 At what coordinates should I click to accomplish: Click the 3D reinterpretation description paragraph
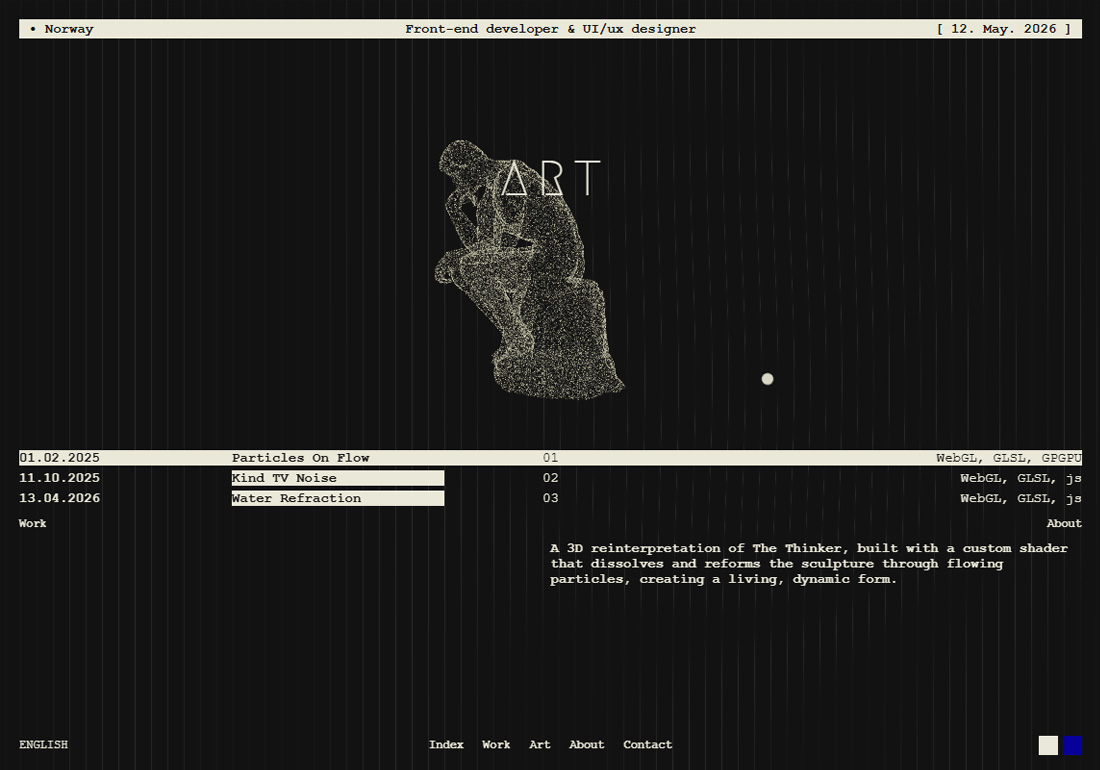tap(809, 564)
